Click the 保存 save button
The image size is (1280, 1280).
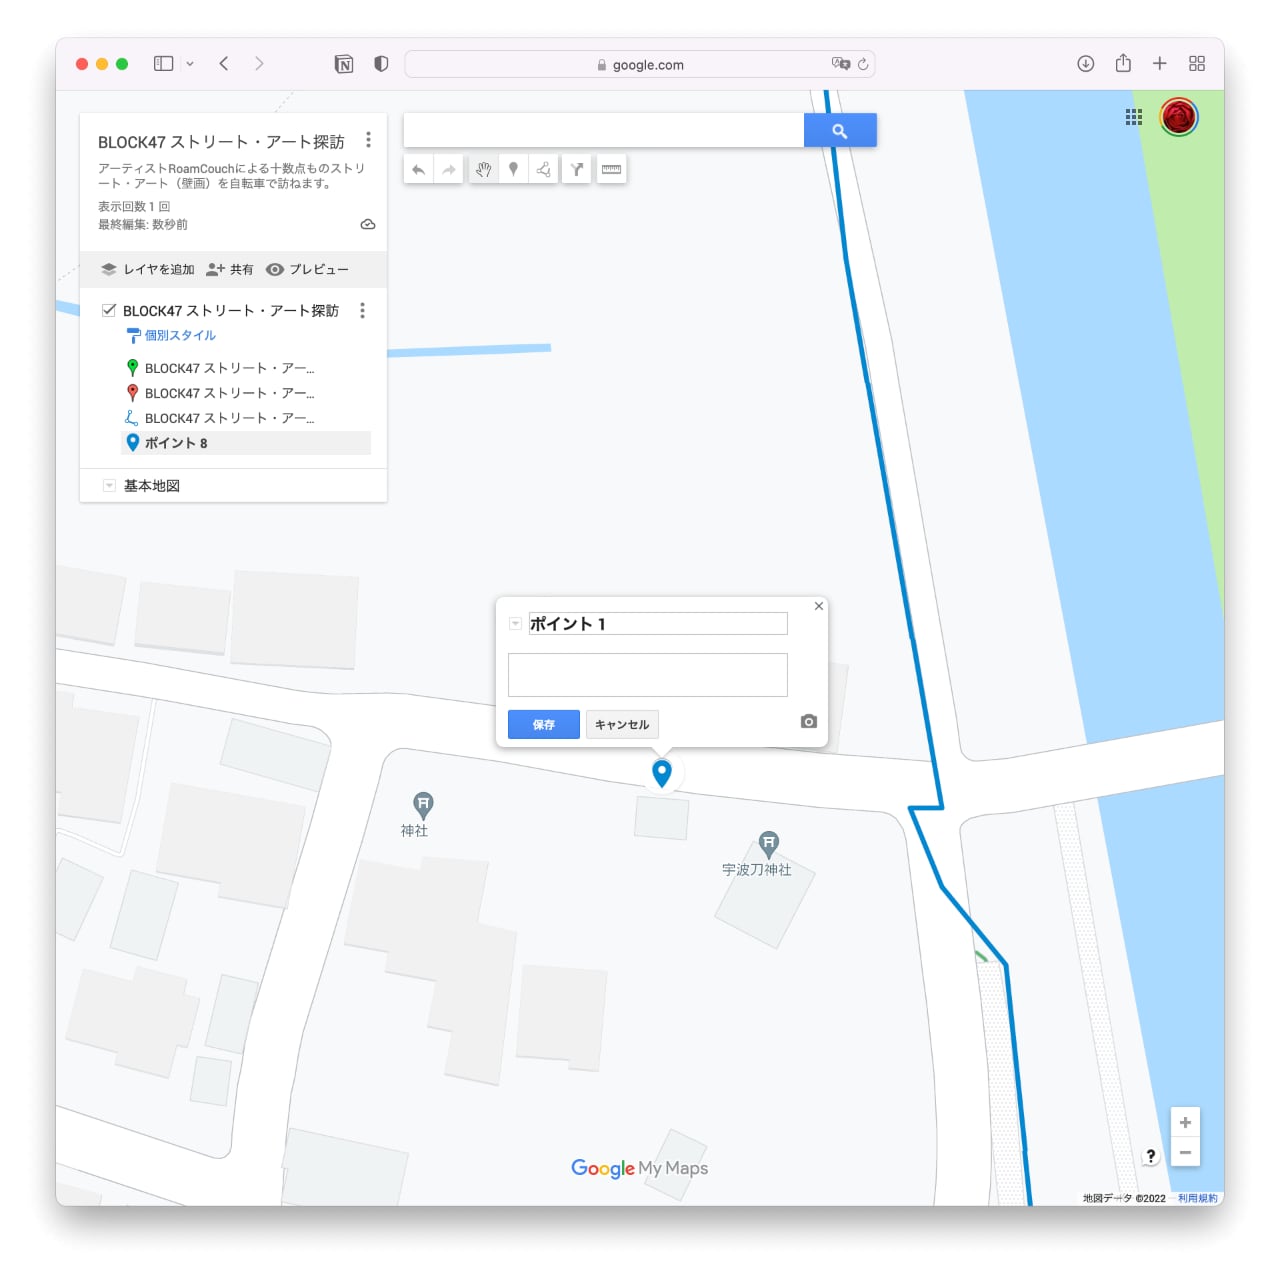point(543,725)
